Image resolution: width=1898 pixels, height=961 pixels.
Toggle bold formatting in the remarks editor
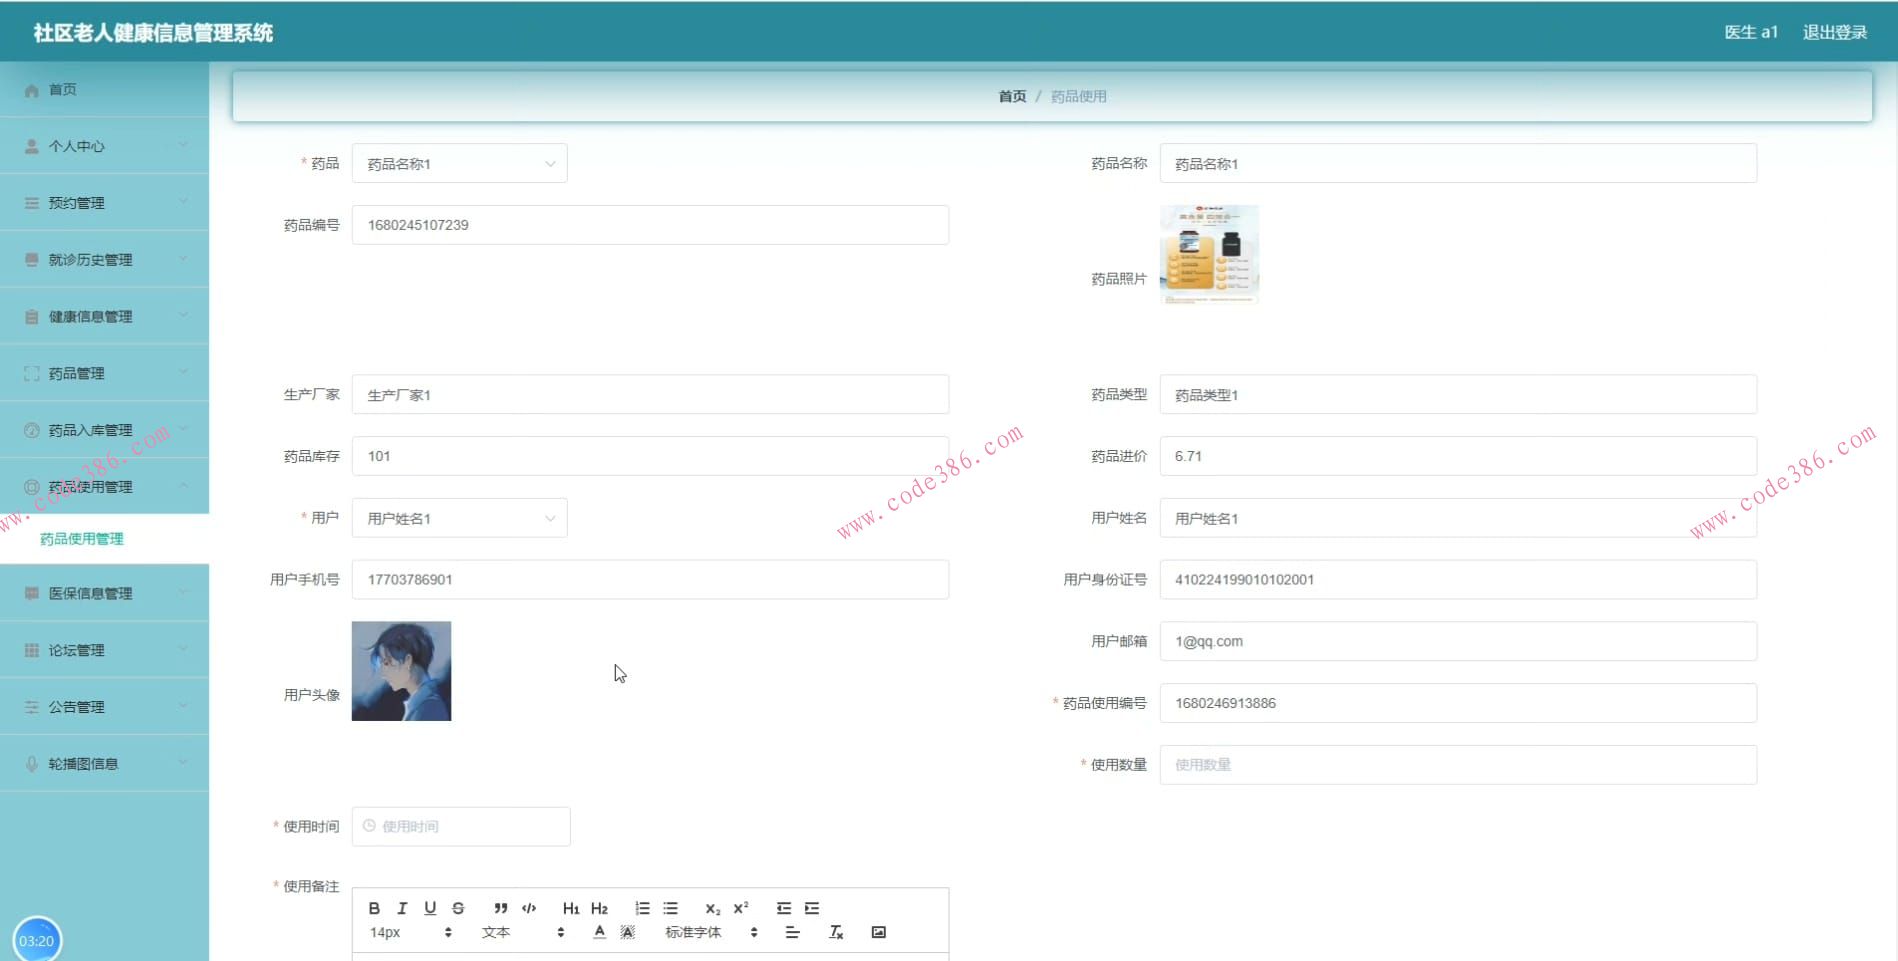374,908
